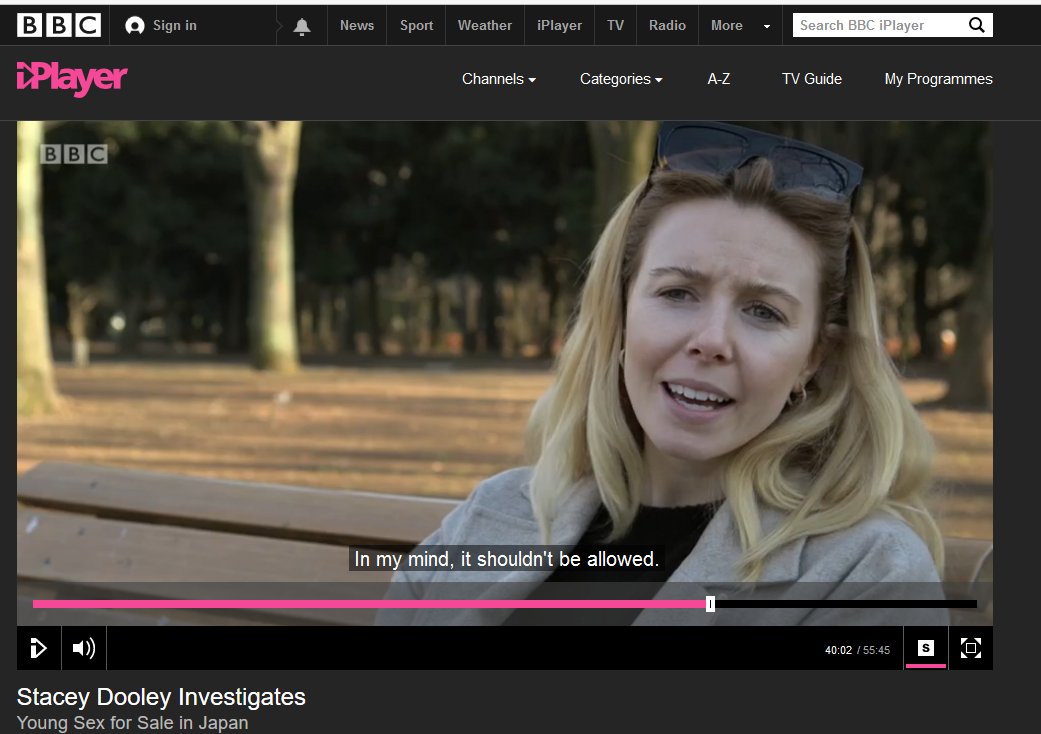This screenshot has width=1041, height=734.
Task: Seek by clicking the remaining black progress track
Action: click(846, 604)
